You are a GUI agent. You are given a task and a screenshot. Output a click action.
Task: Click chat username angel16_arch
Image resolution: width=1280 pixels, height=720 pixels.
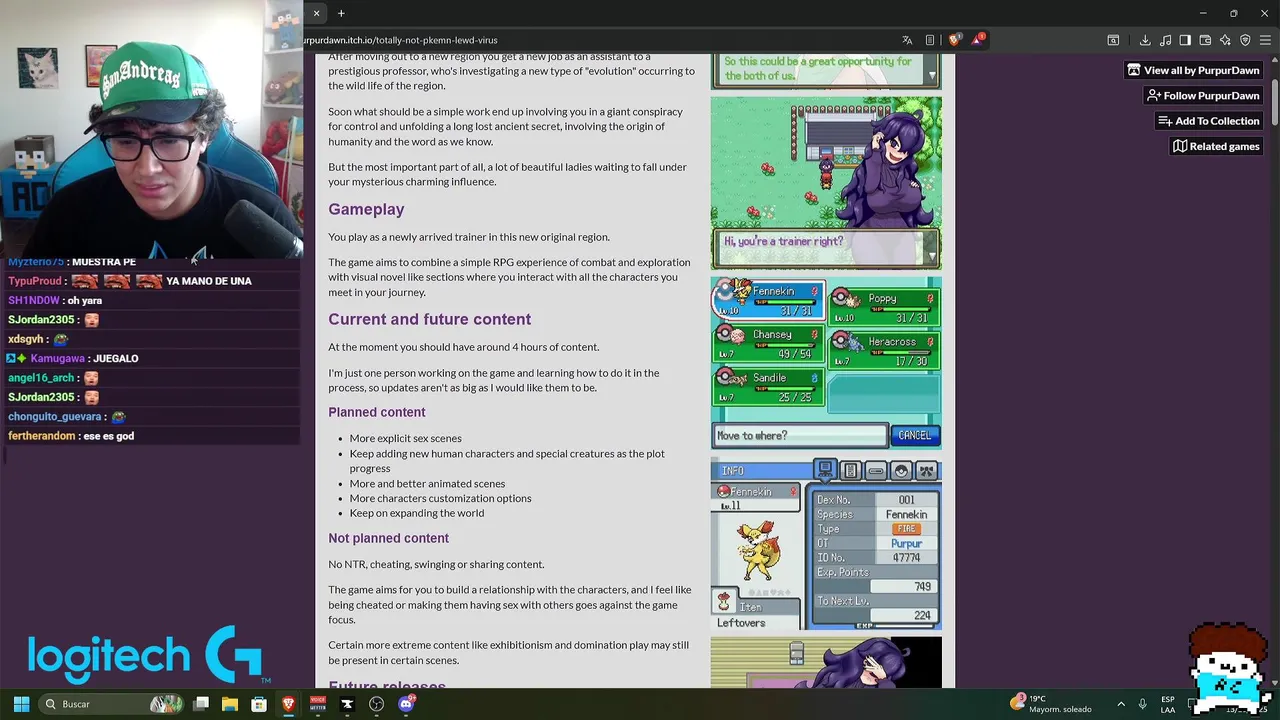tap(41, 377)
